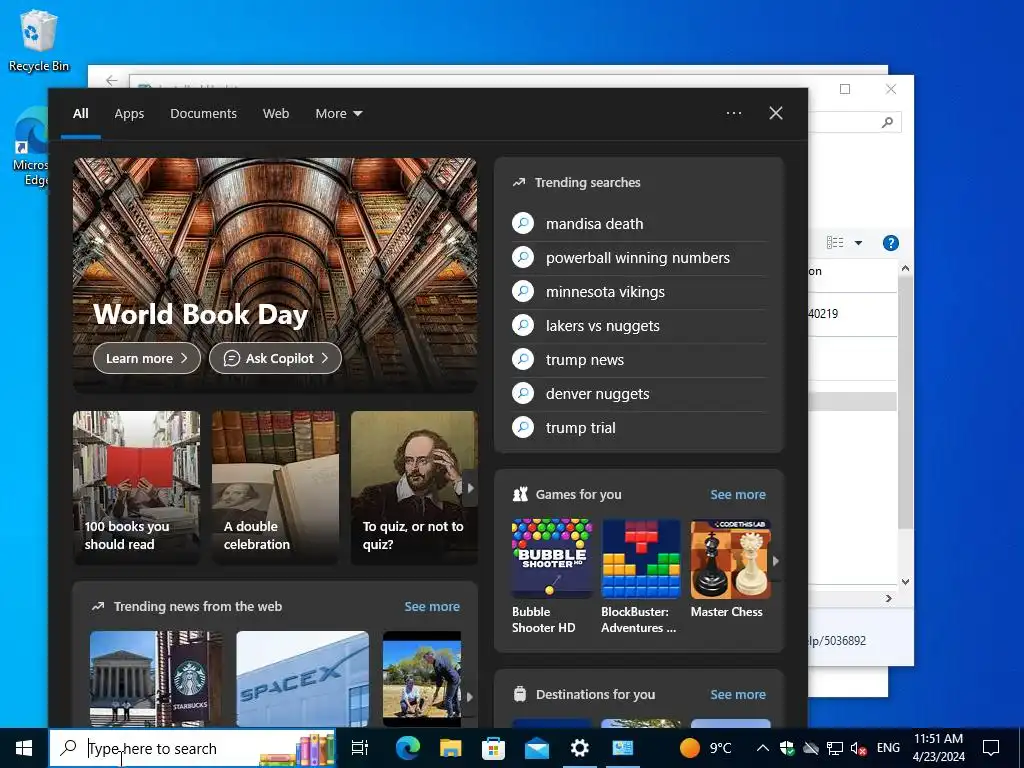
Task: Click the view layout icon in background window
Action: (835, 243)
